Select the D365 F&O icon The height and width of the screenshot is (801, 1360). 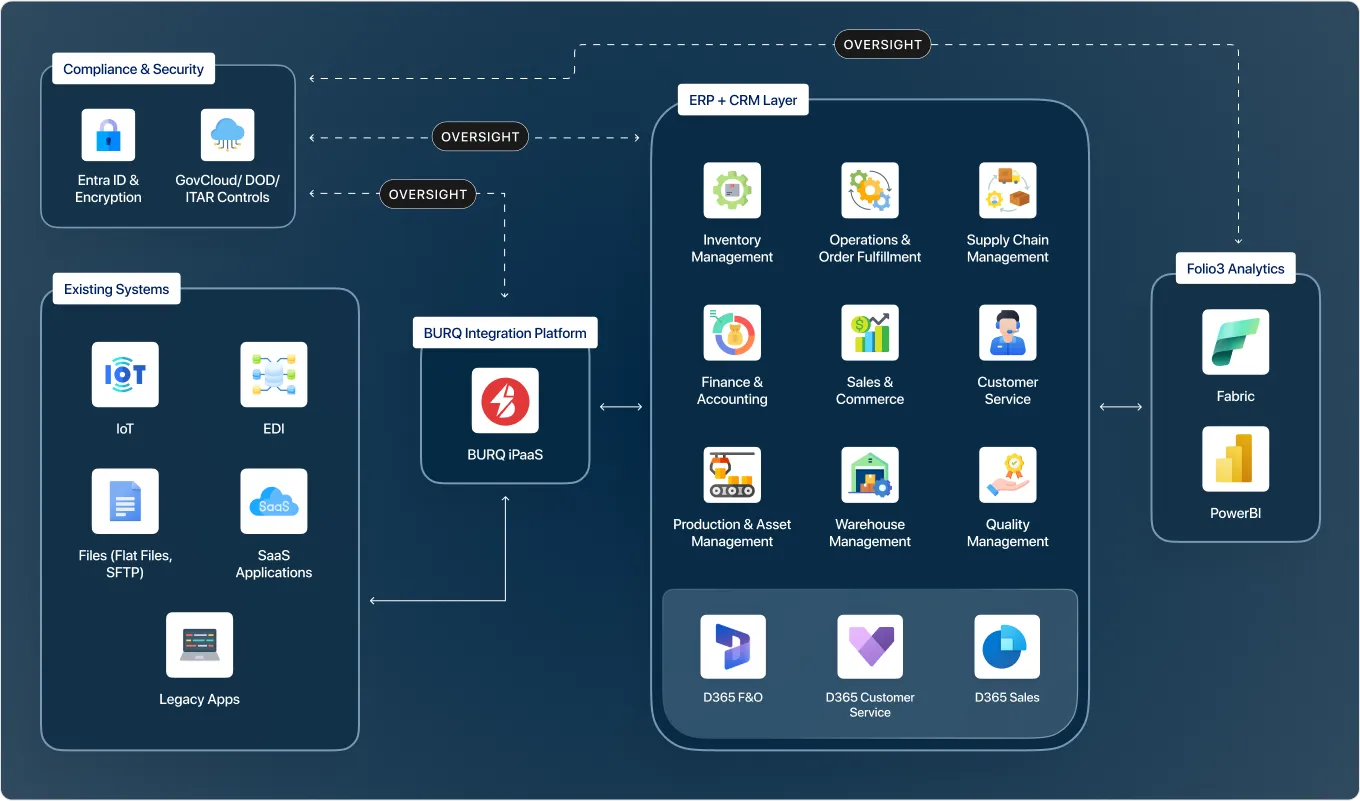(x=733, y=647)
